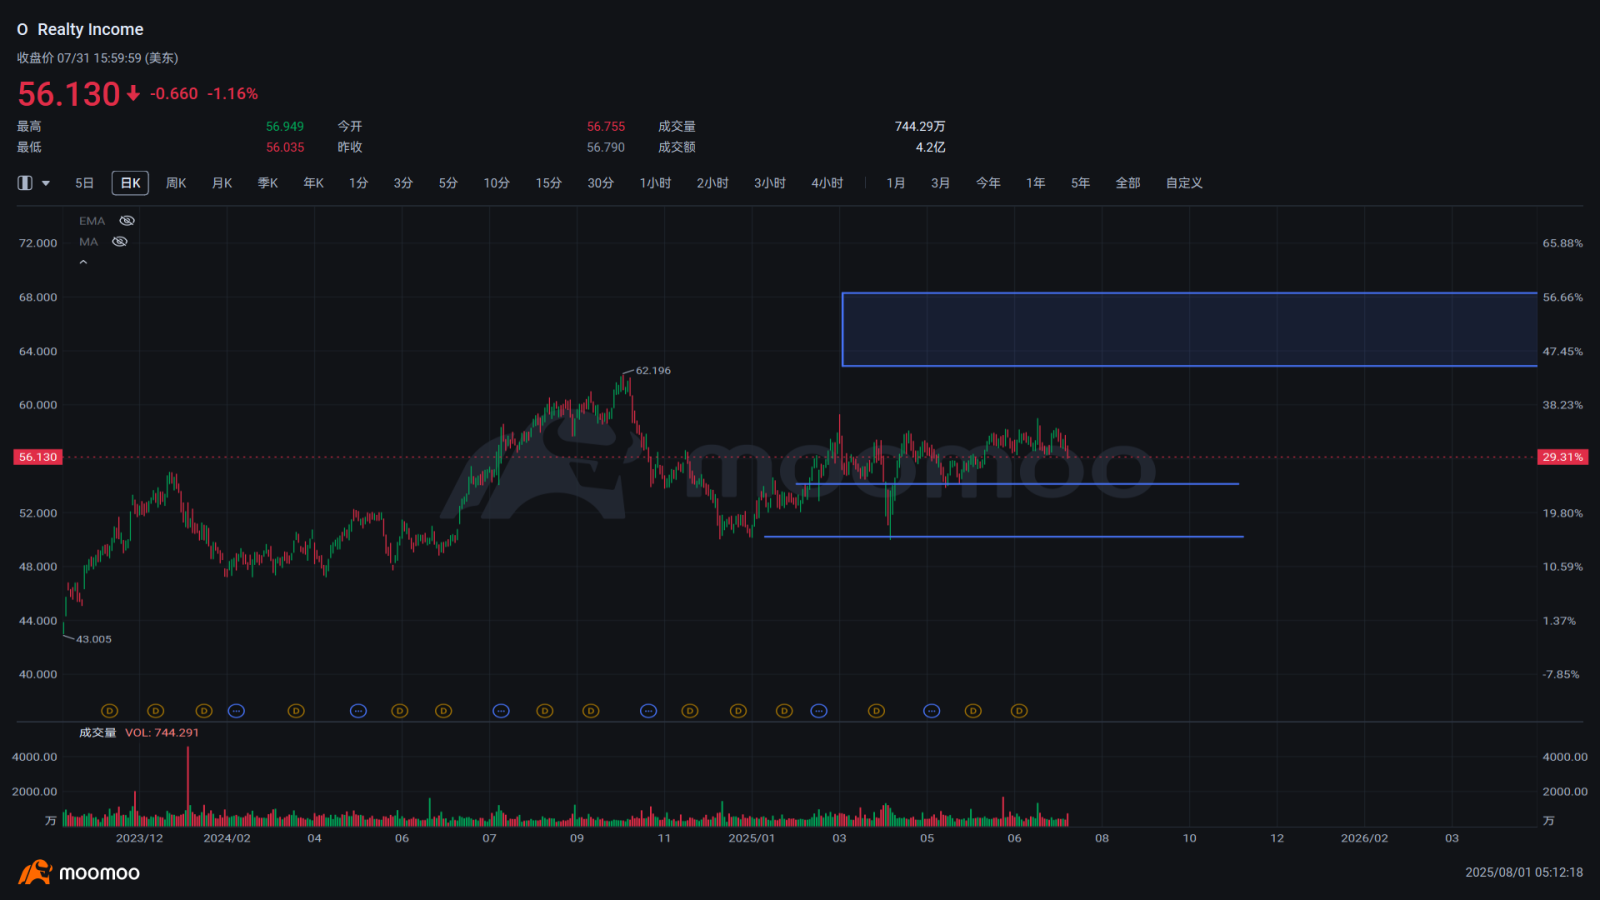Screen dimensions: 1600x900
Task: Click the first dividend D marker icon
Action: [x=110, y=711]
